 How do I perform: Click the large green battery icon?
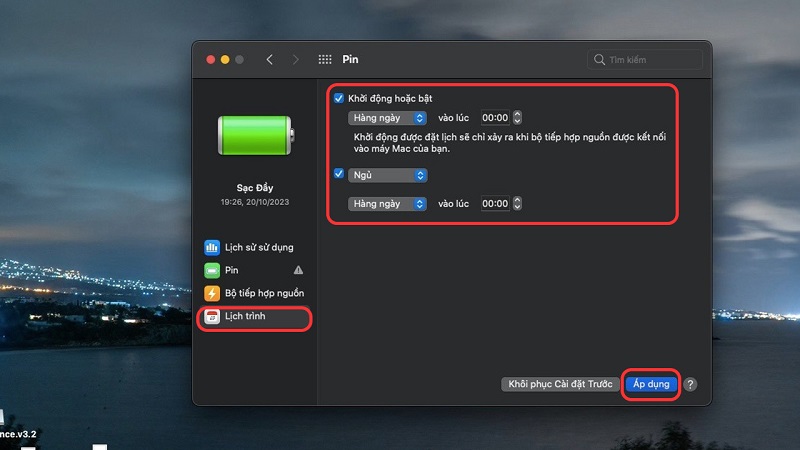[256, 136]
